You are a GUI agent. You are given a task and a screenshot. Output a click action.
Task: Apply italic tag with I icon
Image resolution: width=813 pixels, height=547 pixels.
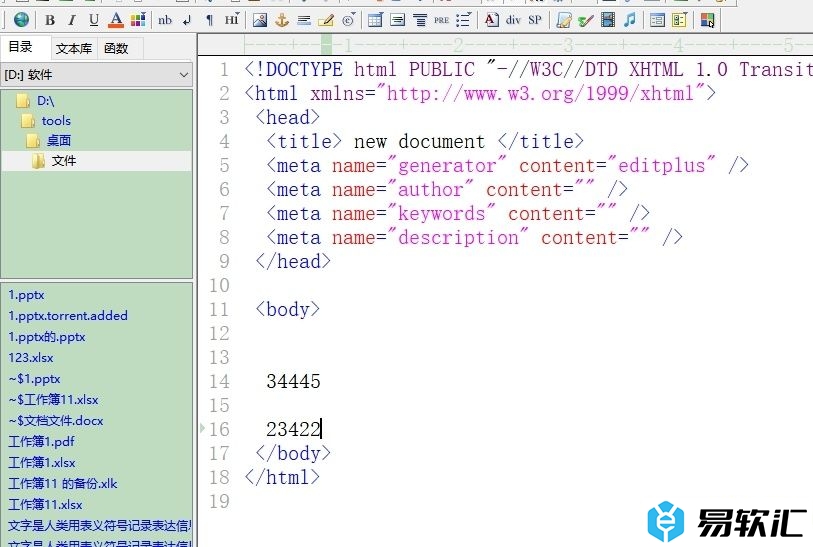tap(72, 20)
